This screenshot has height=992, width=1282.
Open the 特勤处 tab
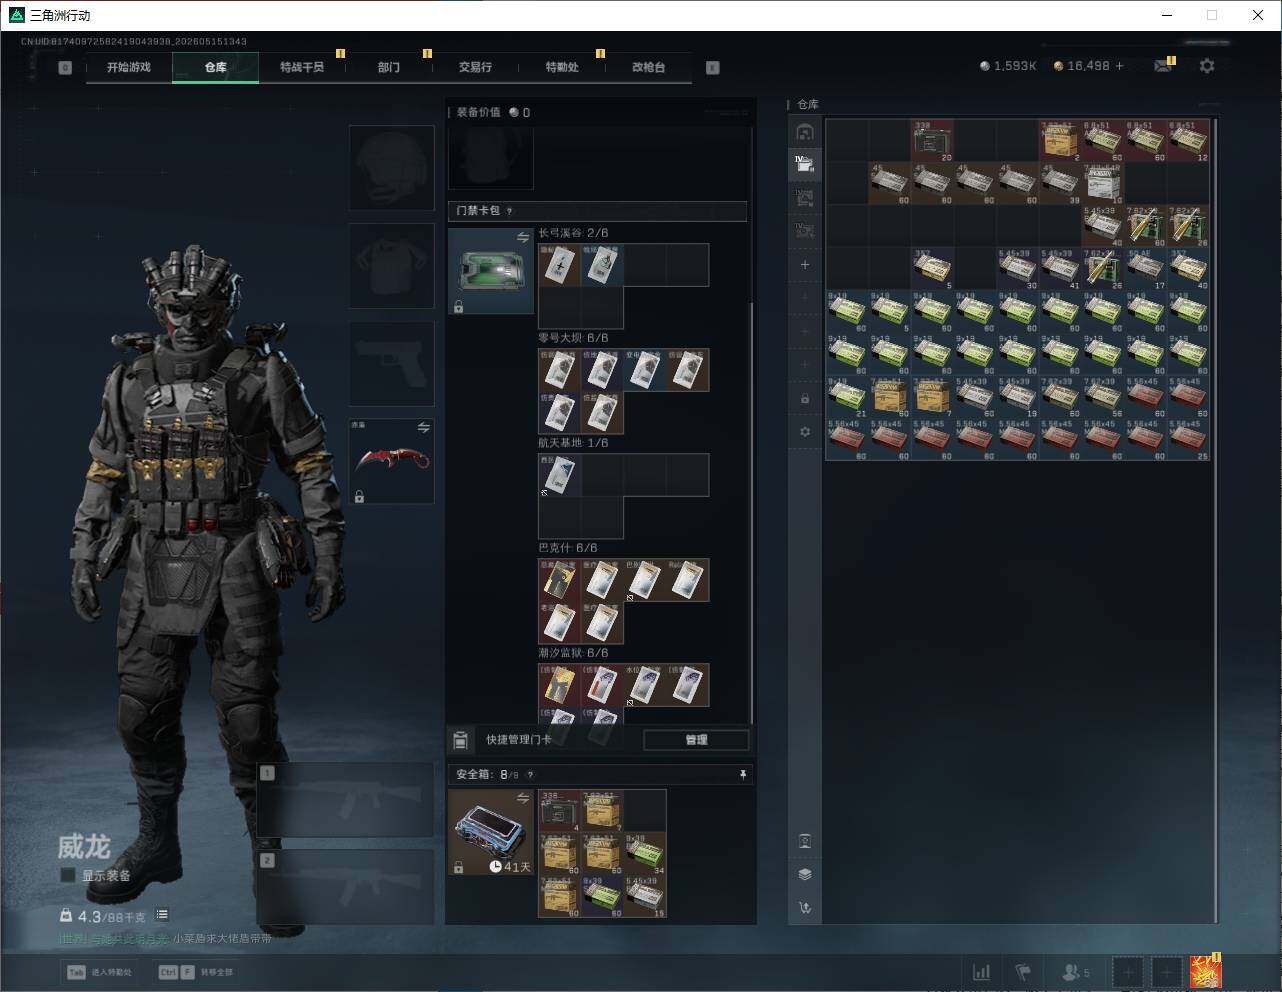tap(562, 67)
